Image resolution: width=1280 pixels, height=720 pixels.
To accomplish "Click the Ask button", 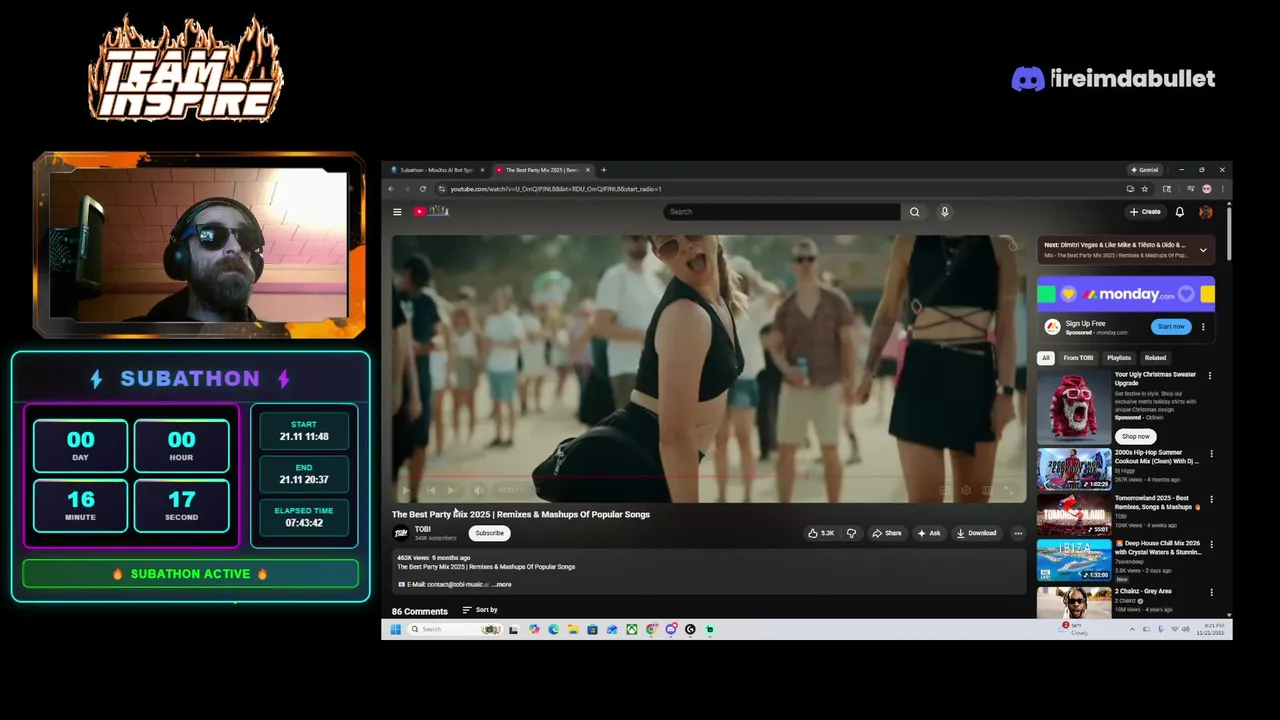I will pyautogui.click(x=929, y=533).
